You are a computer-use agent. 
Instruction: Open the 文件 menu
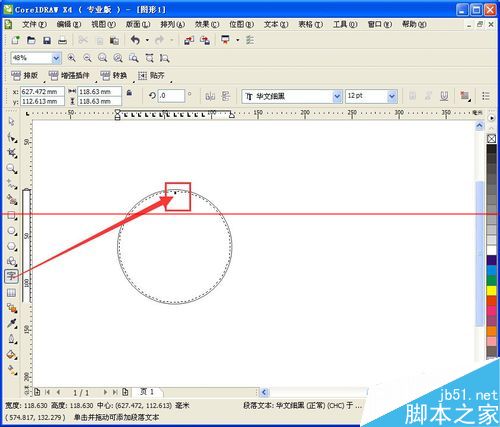(34, 24)
